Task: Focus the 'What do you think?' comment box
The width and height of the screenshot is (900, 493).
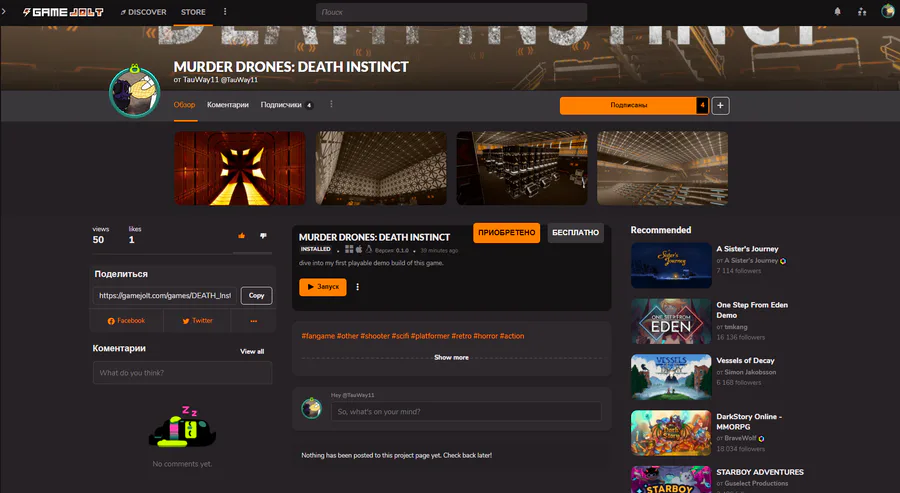Action: coord(183,373)
